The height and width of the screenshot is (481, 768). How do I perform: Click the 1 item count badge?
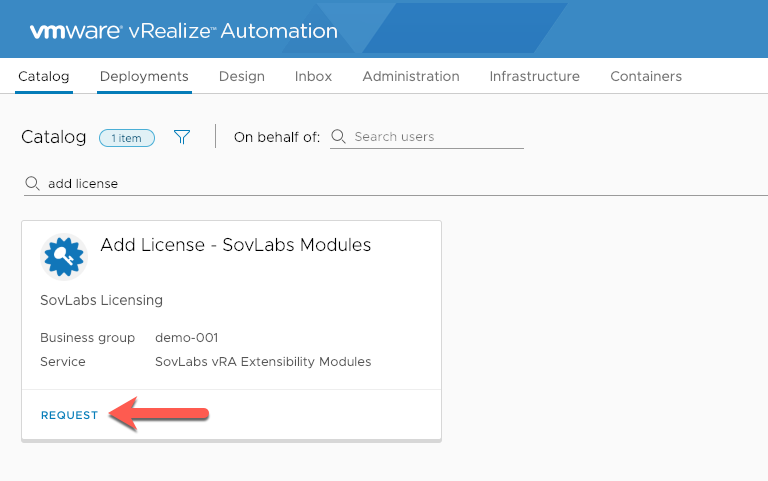[x=127, y=138]
